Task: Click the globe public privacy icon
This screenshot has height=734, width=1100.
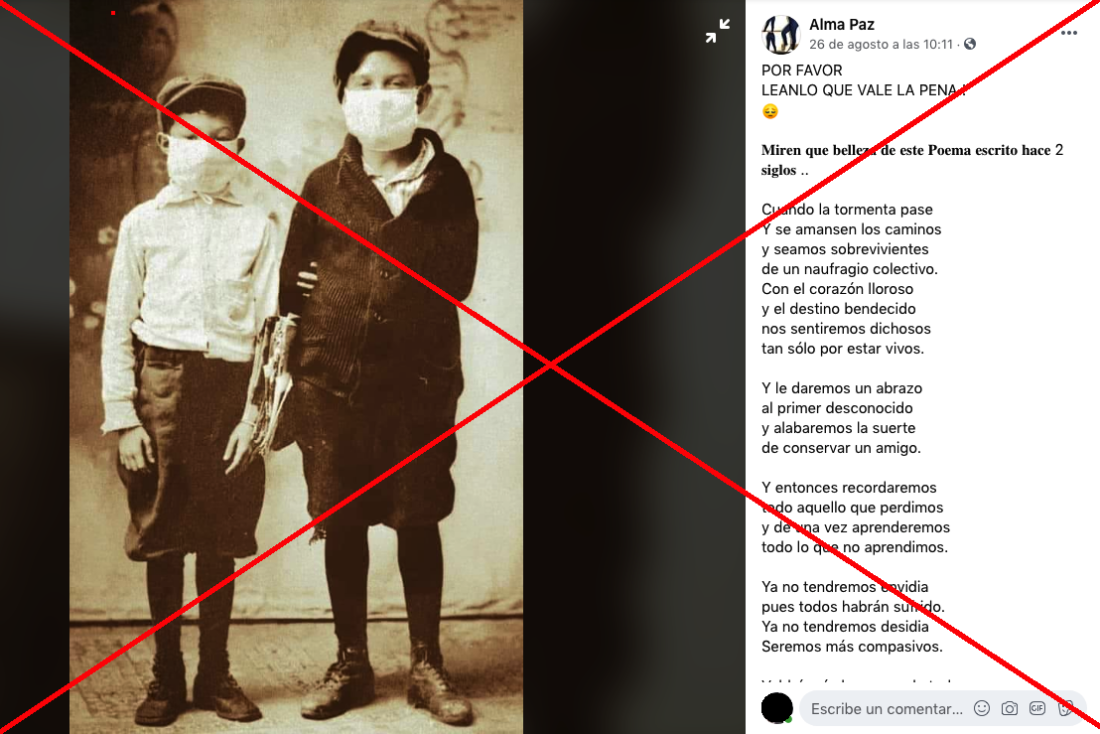Action: pyautogui.click(x=970, y=44)
